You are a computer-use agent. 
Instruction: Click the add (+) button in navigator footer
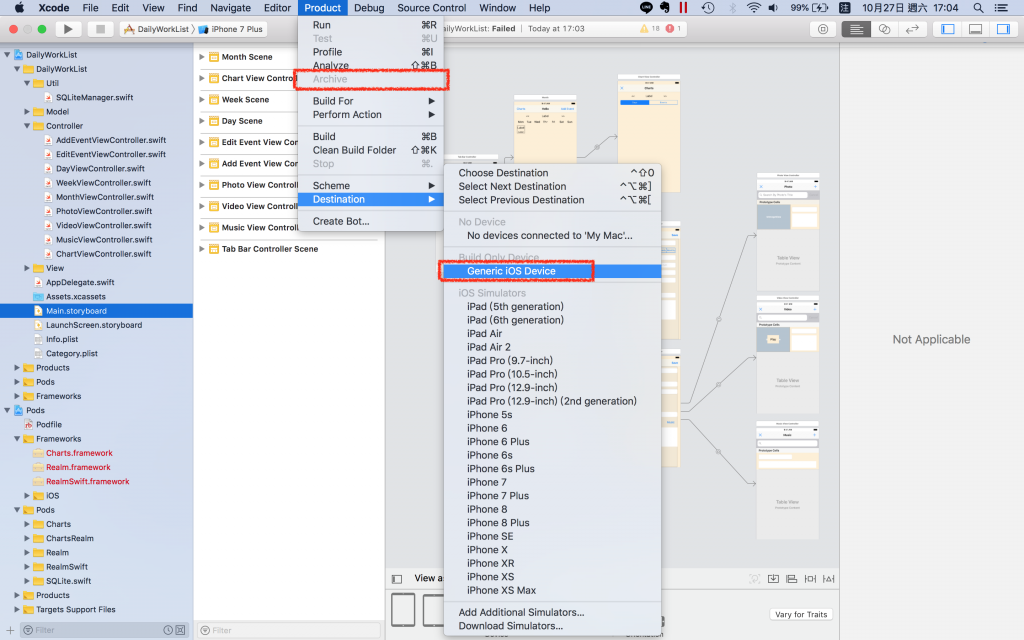[10, 630]
